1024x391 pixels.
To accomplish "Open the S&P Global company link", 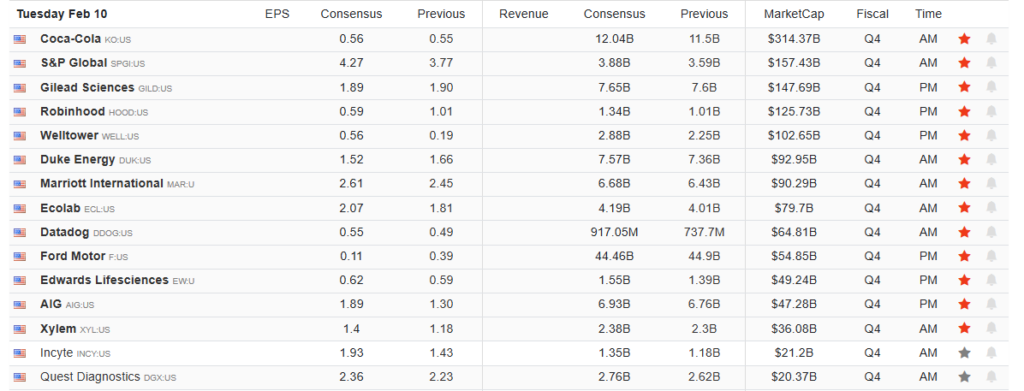I will (74, 63).
